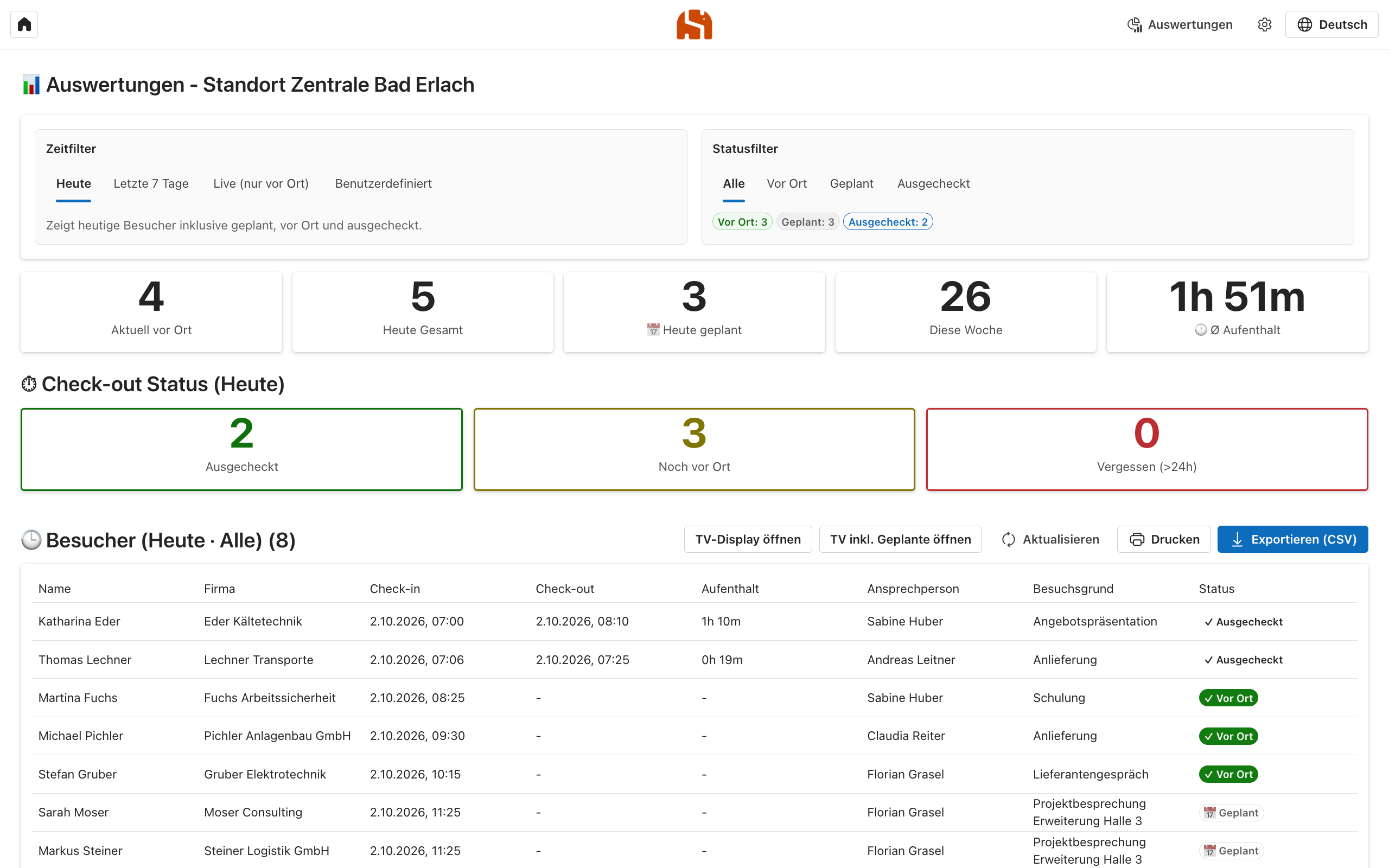Click Claudia Reiter contact cell

908,736
